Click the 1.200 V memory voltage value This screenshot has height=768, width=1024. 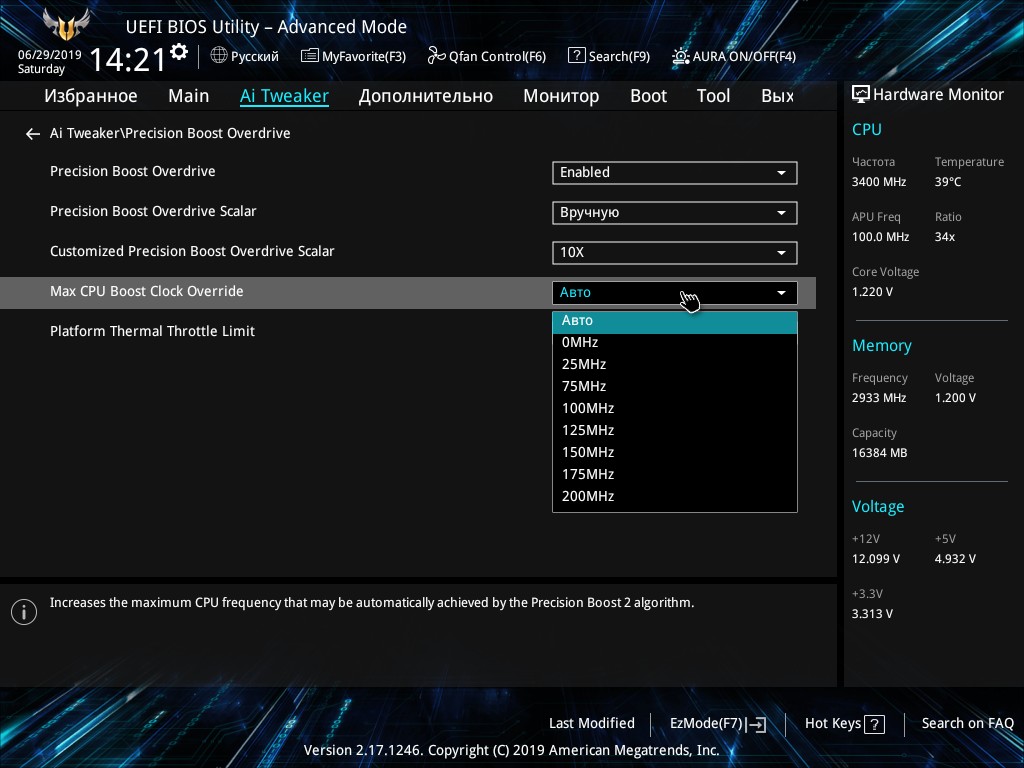(955, 398)
